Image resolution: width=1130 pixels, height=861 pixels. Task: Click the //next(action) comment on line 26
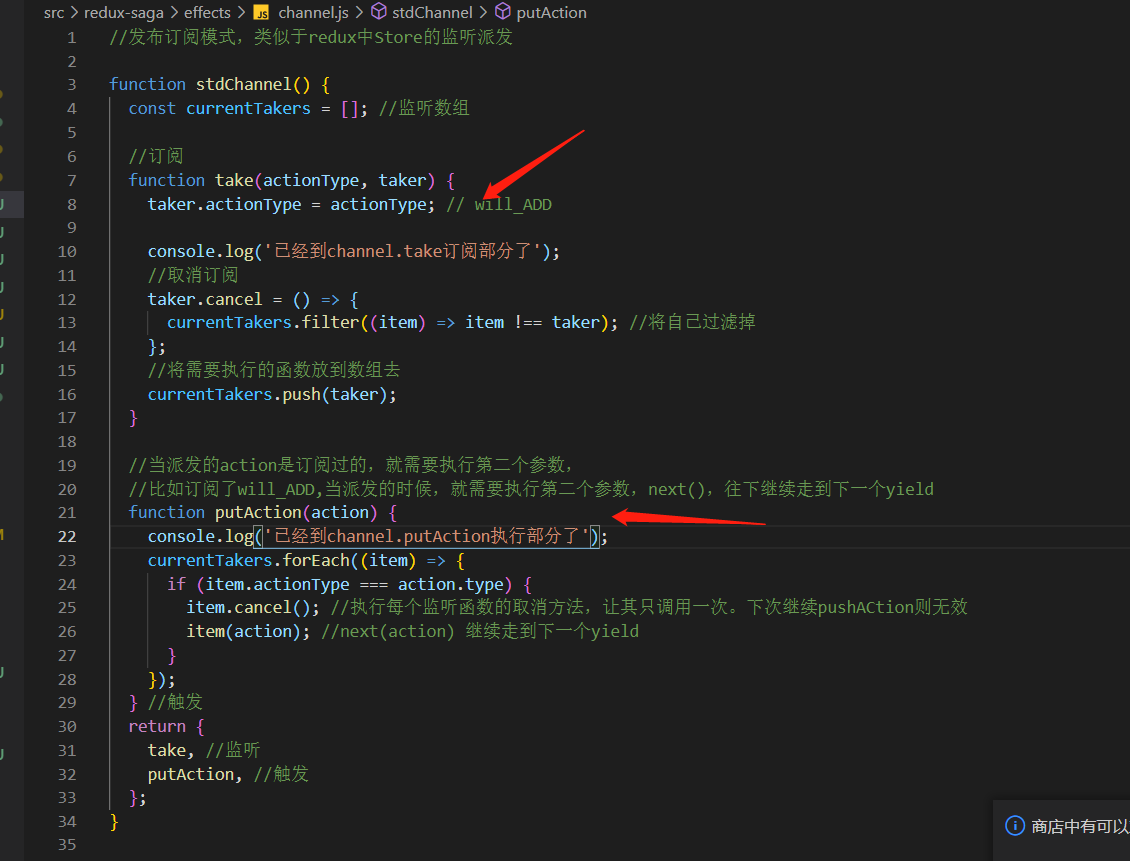coord(480,631)
